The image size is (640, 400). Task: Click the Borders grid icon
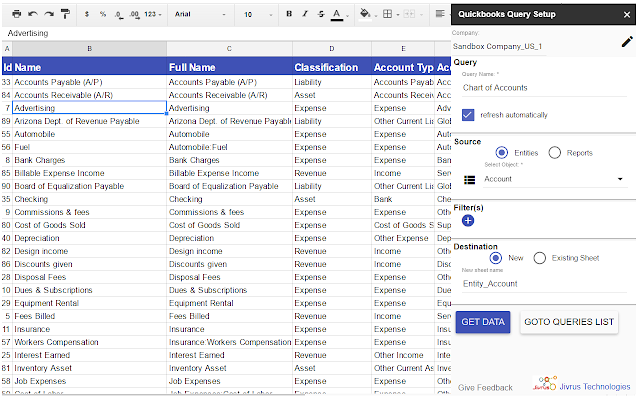tap(387, 14)
